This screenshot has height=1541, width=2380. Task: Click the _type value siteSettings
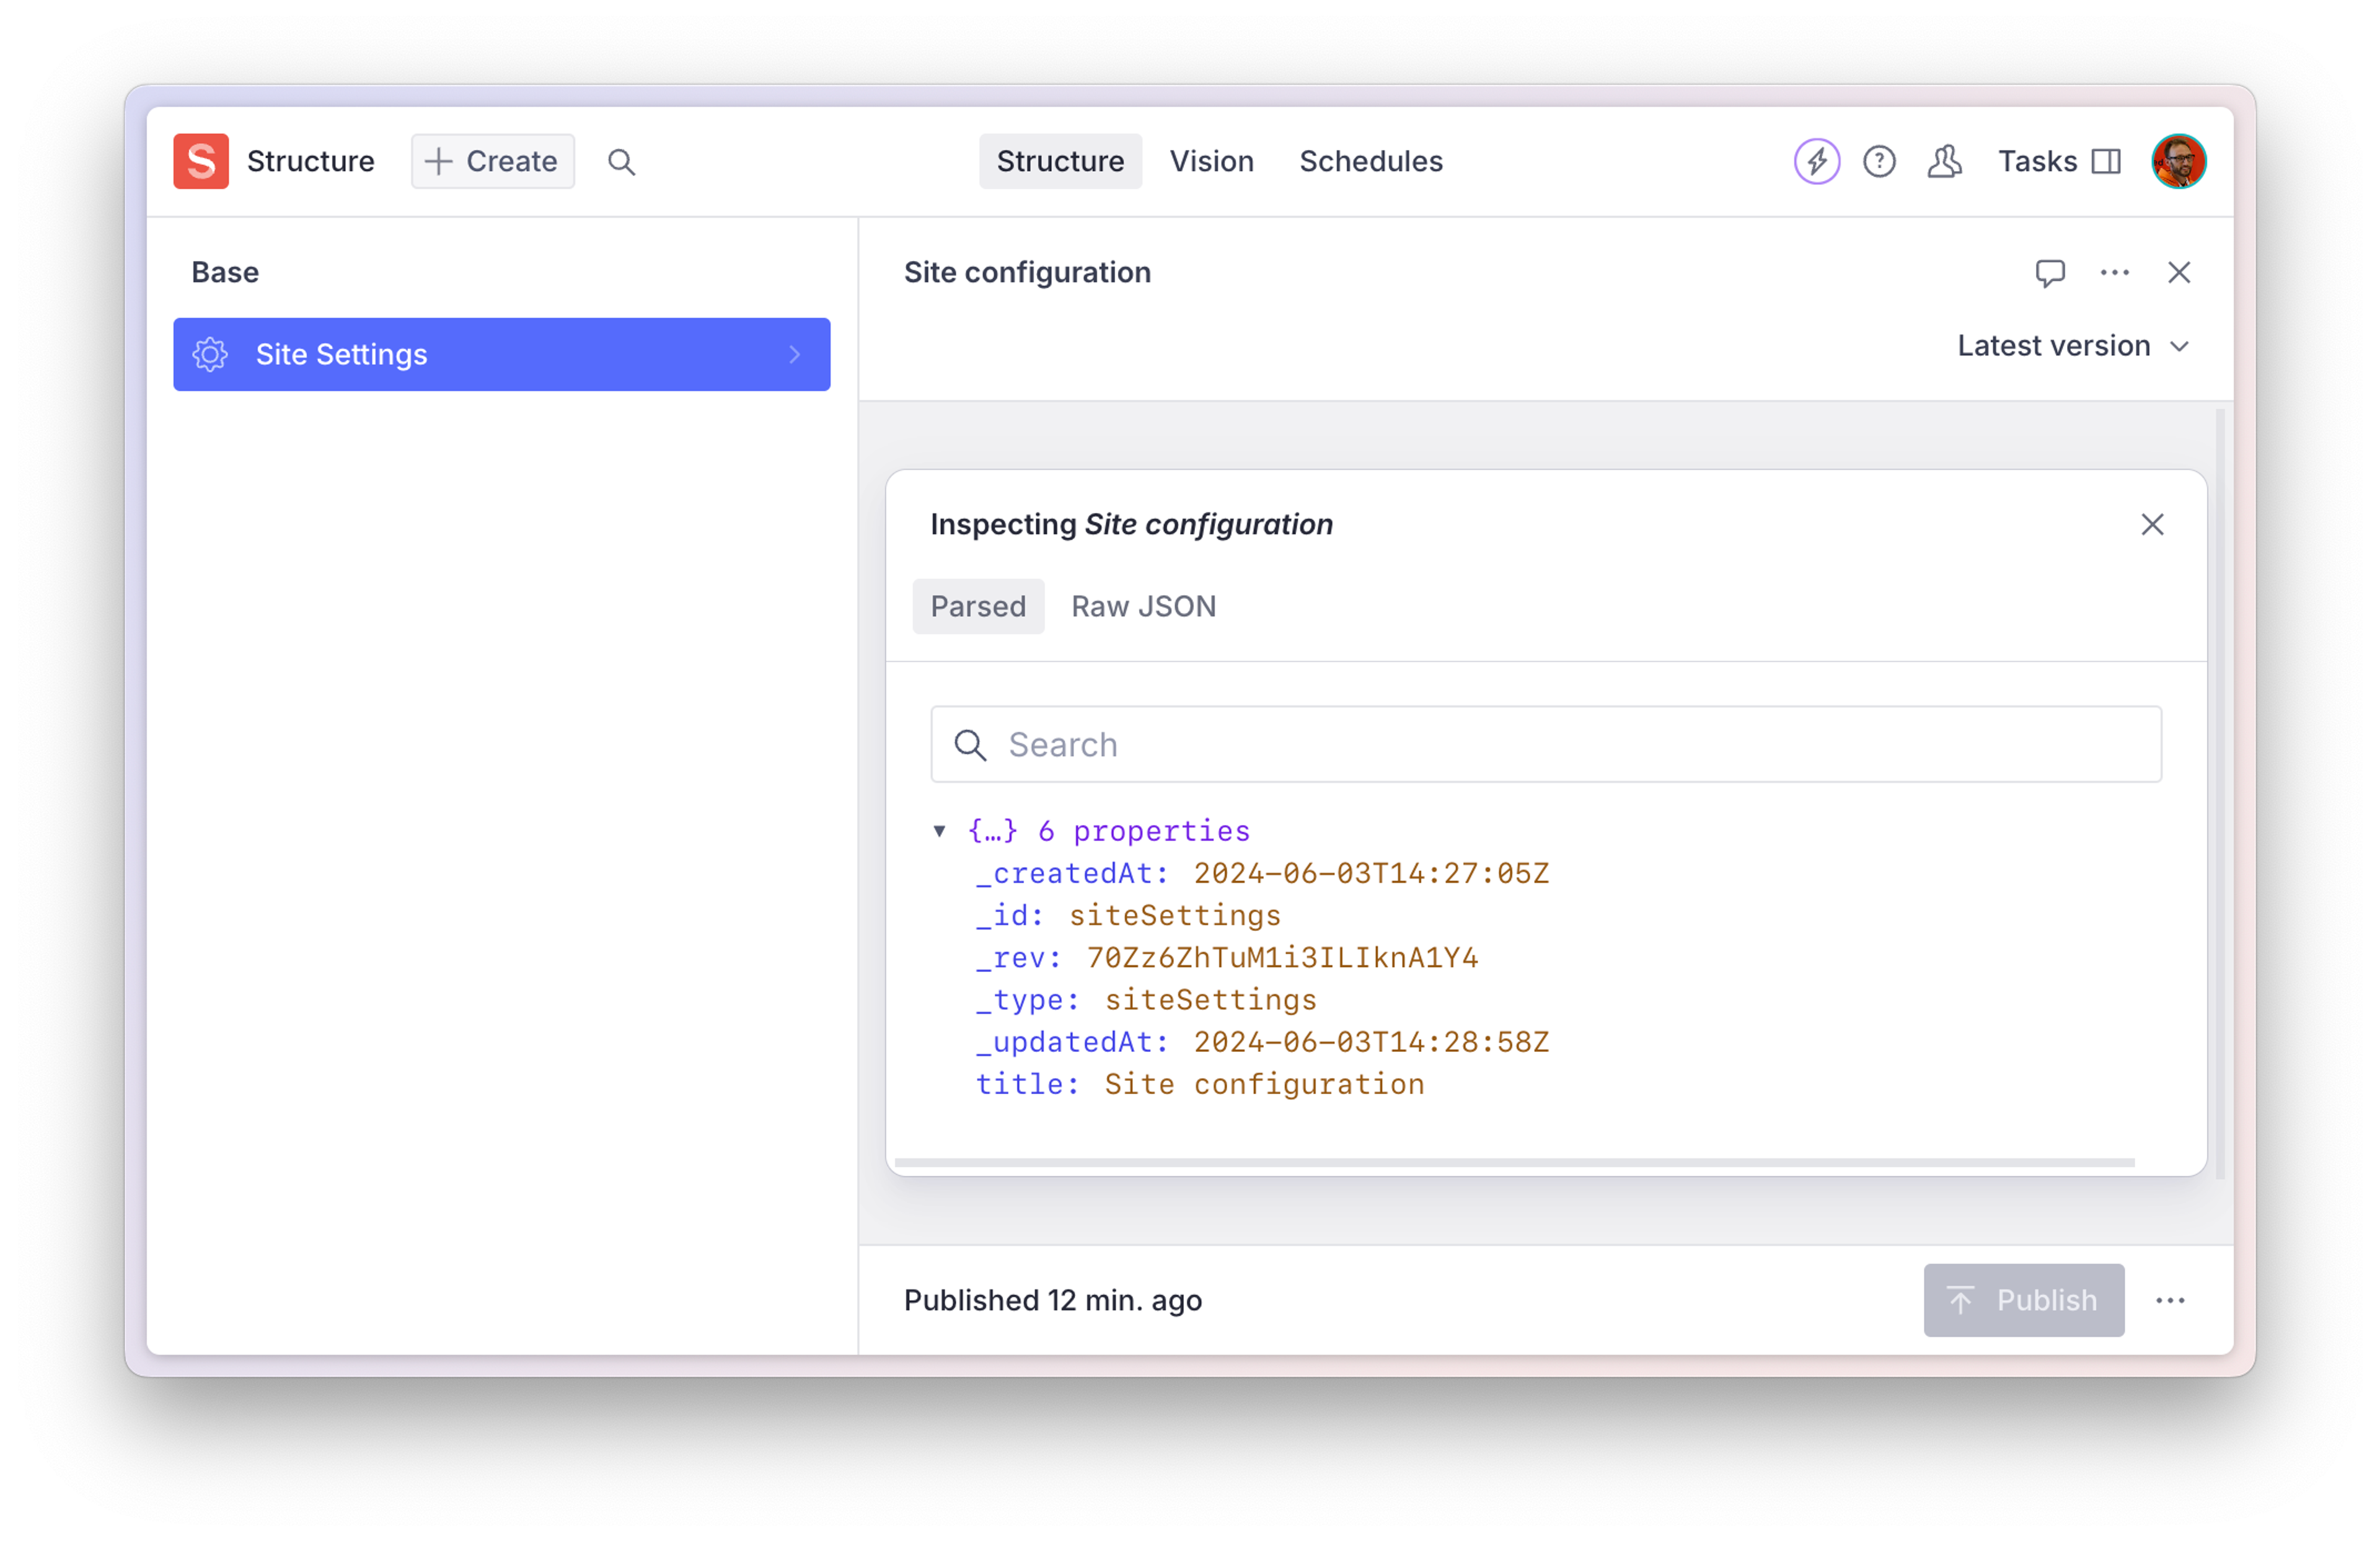coord(1210,1000)
